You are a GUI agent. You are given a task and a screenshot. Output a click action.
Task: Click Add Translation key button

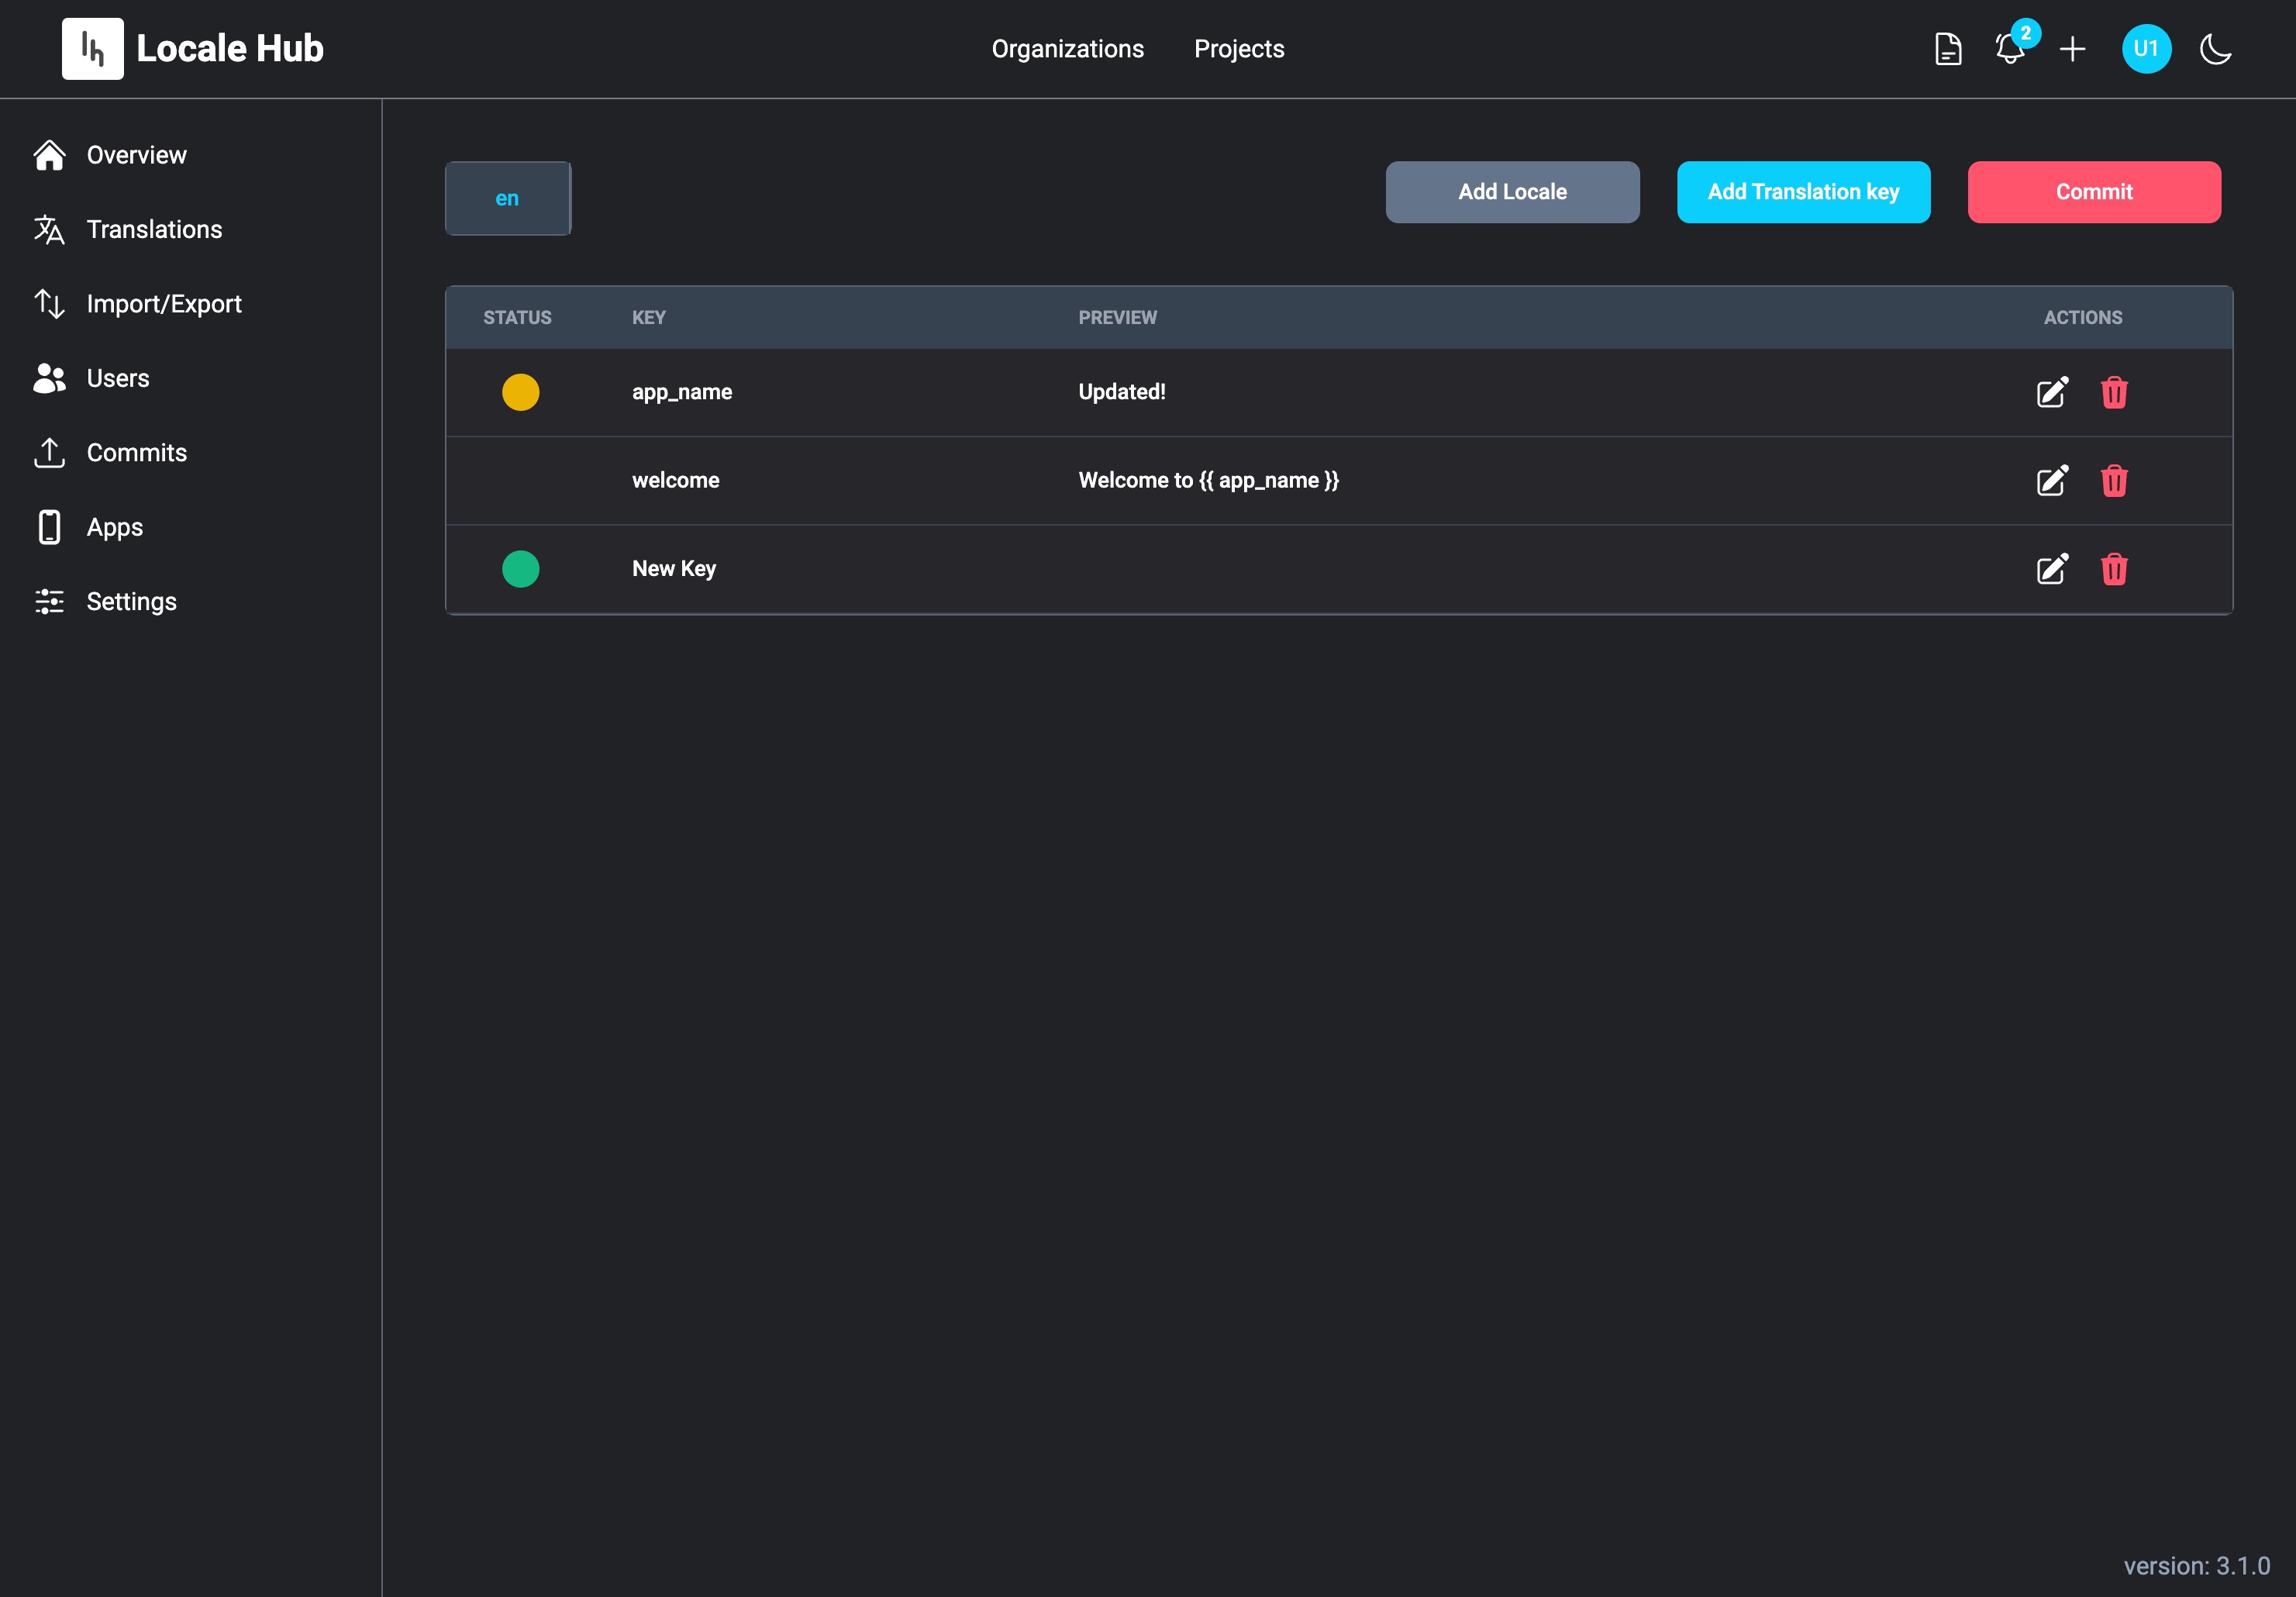coord(1803,192)
